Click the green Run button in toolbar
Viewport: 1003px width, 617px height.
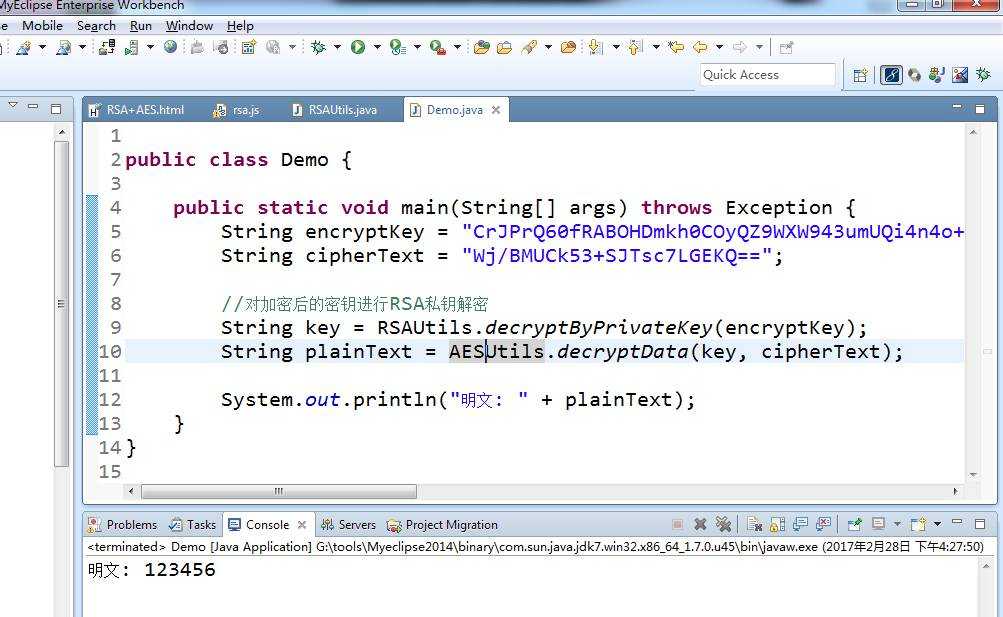358,47
